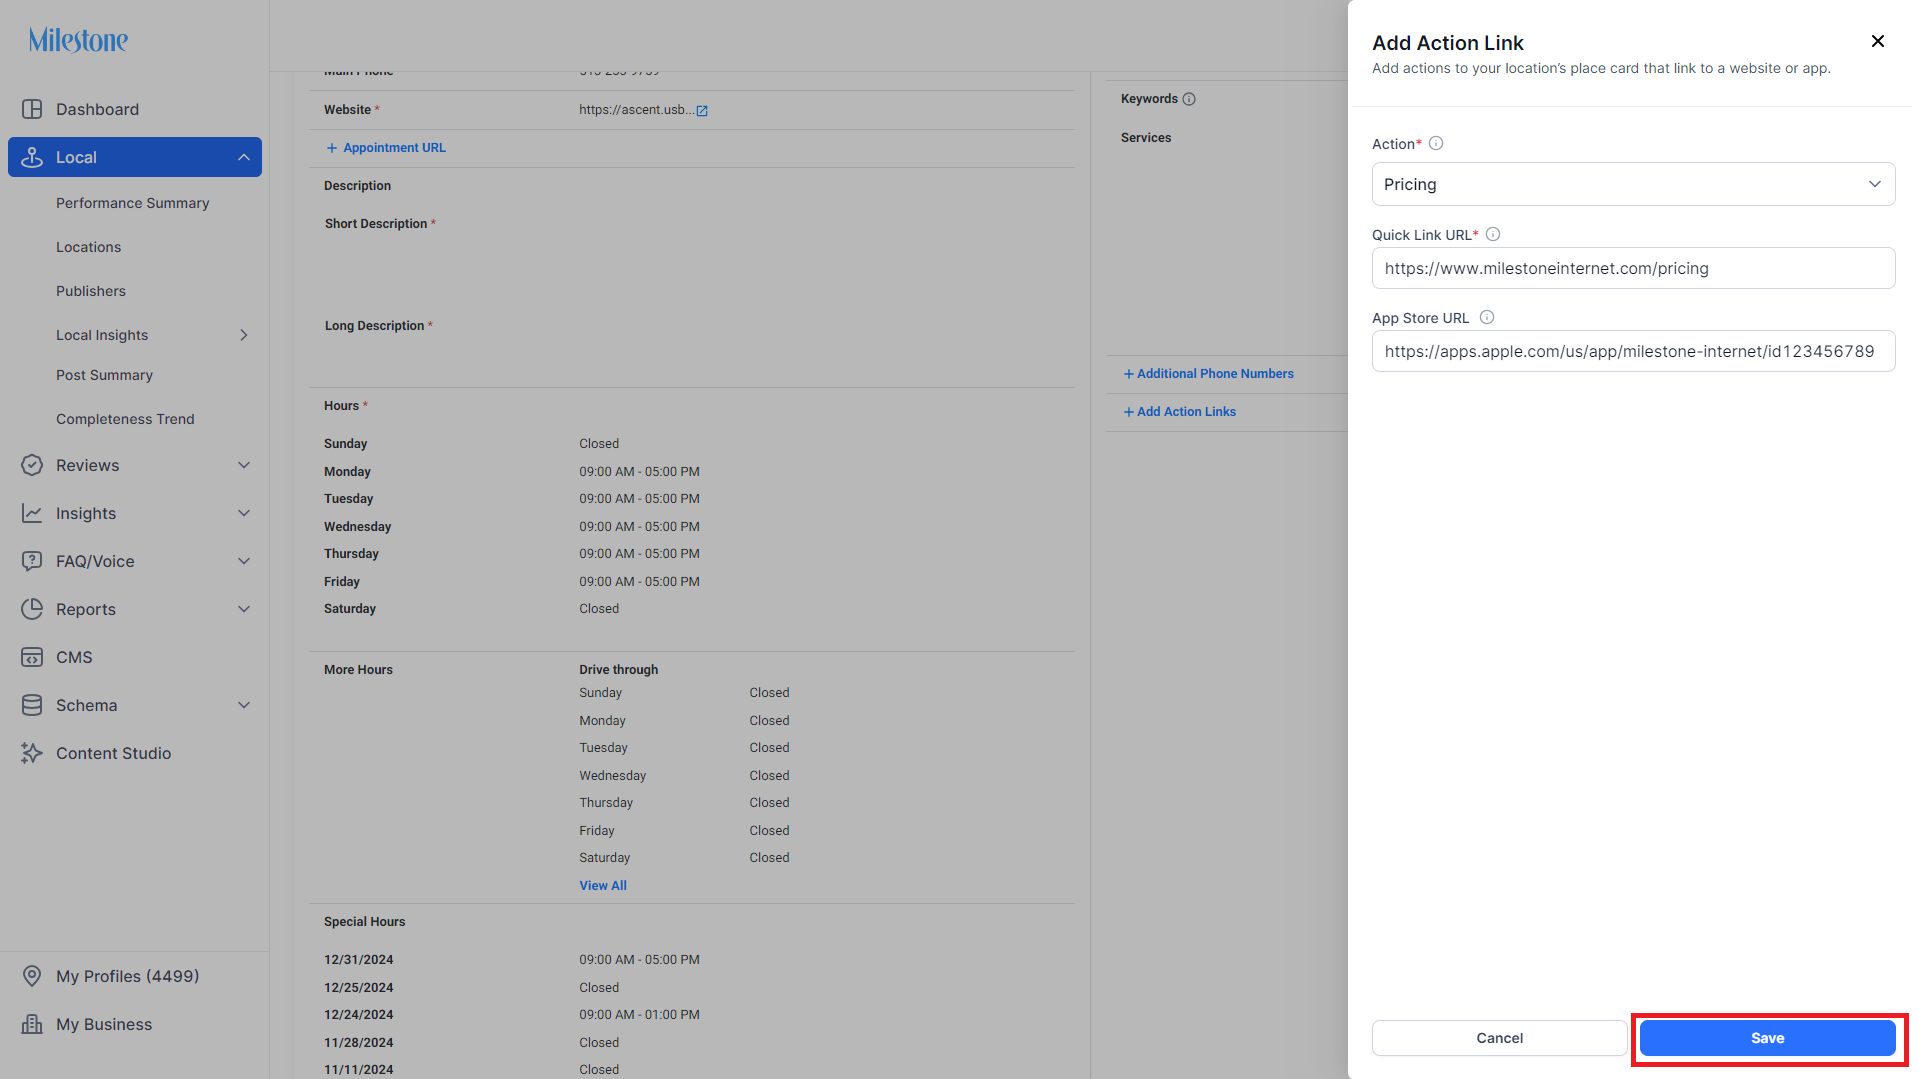Click special hours date 12/24/2024
Viewport: 1919px width, 1079px height.
[x=358, y=1015]
